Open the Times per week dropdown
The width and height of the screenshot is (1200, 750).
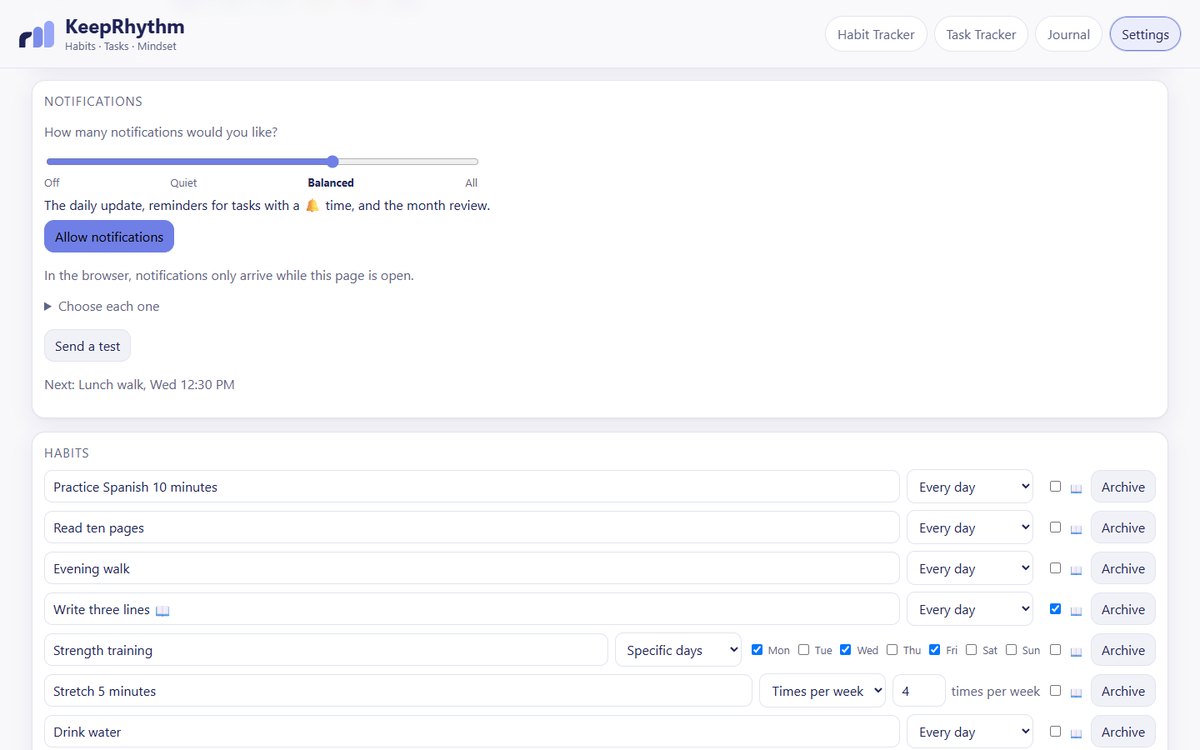tap(822, 691)
